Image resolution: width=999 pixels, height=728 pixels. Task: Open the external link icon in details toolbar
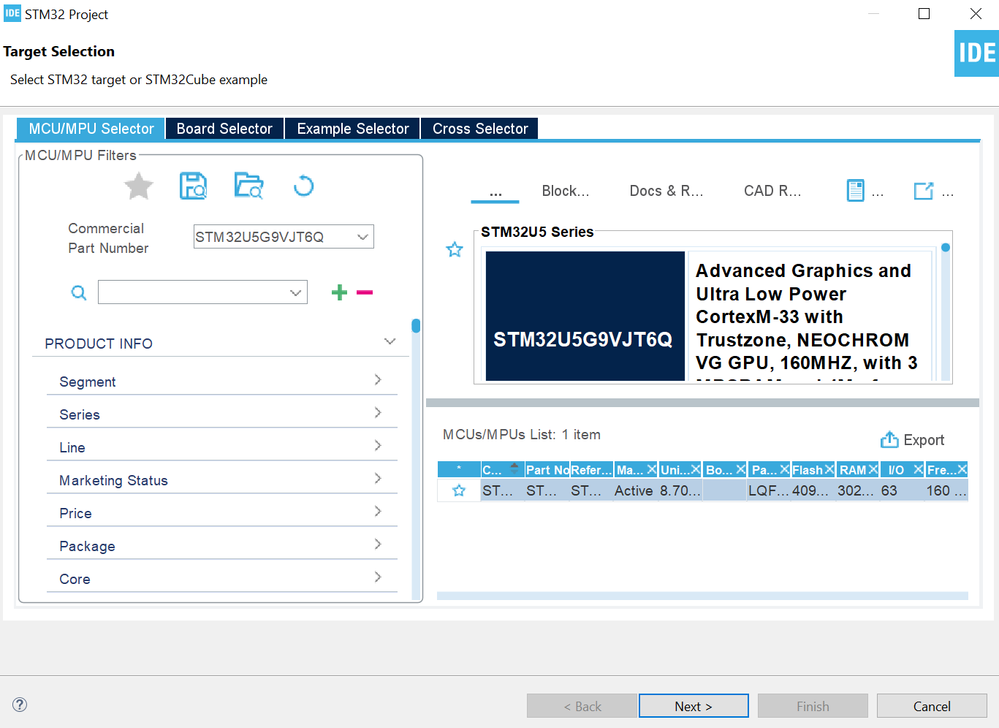[923, 190]
